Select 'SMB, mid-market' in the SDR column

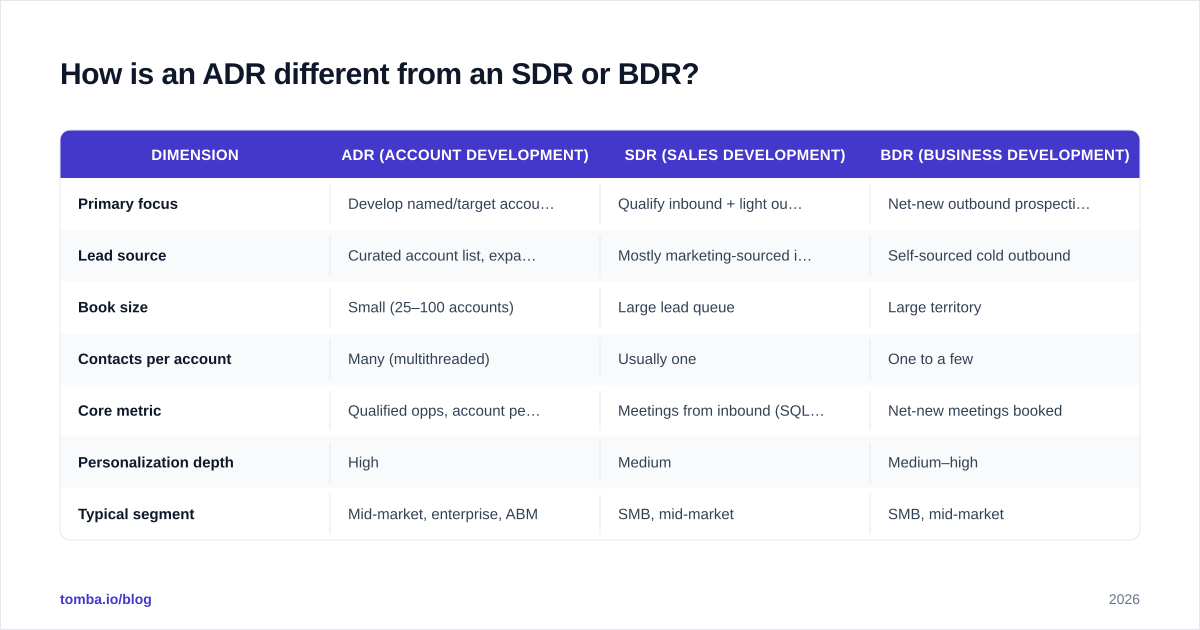pyautogui.click(x=735, y=515)
